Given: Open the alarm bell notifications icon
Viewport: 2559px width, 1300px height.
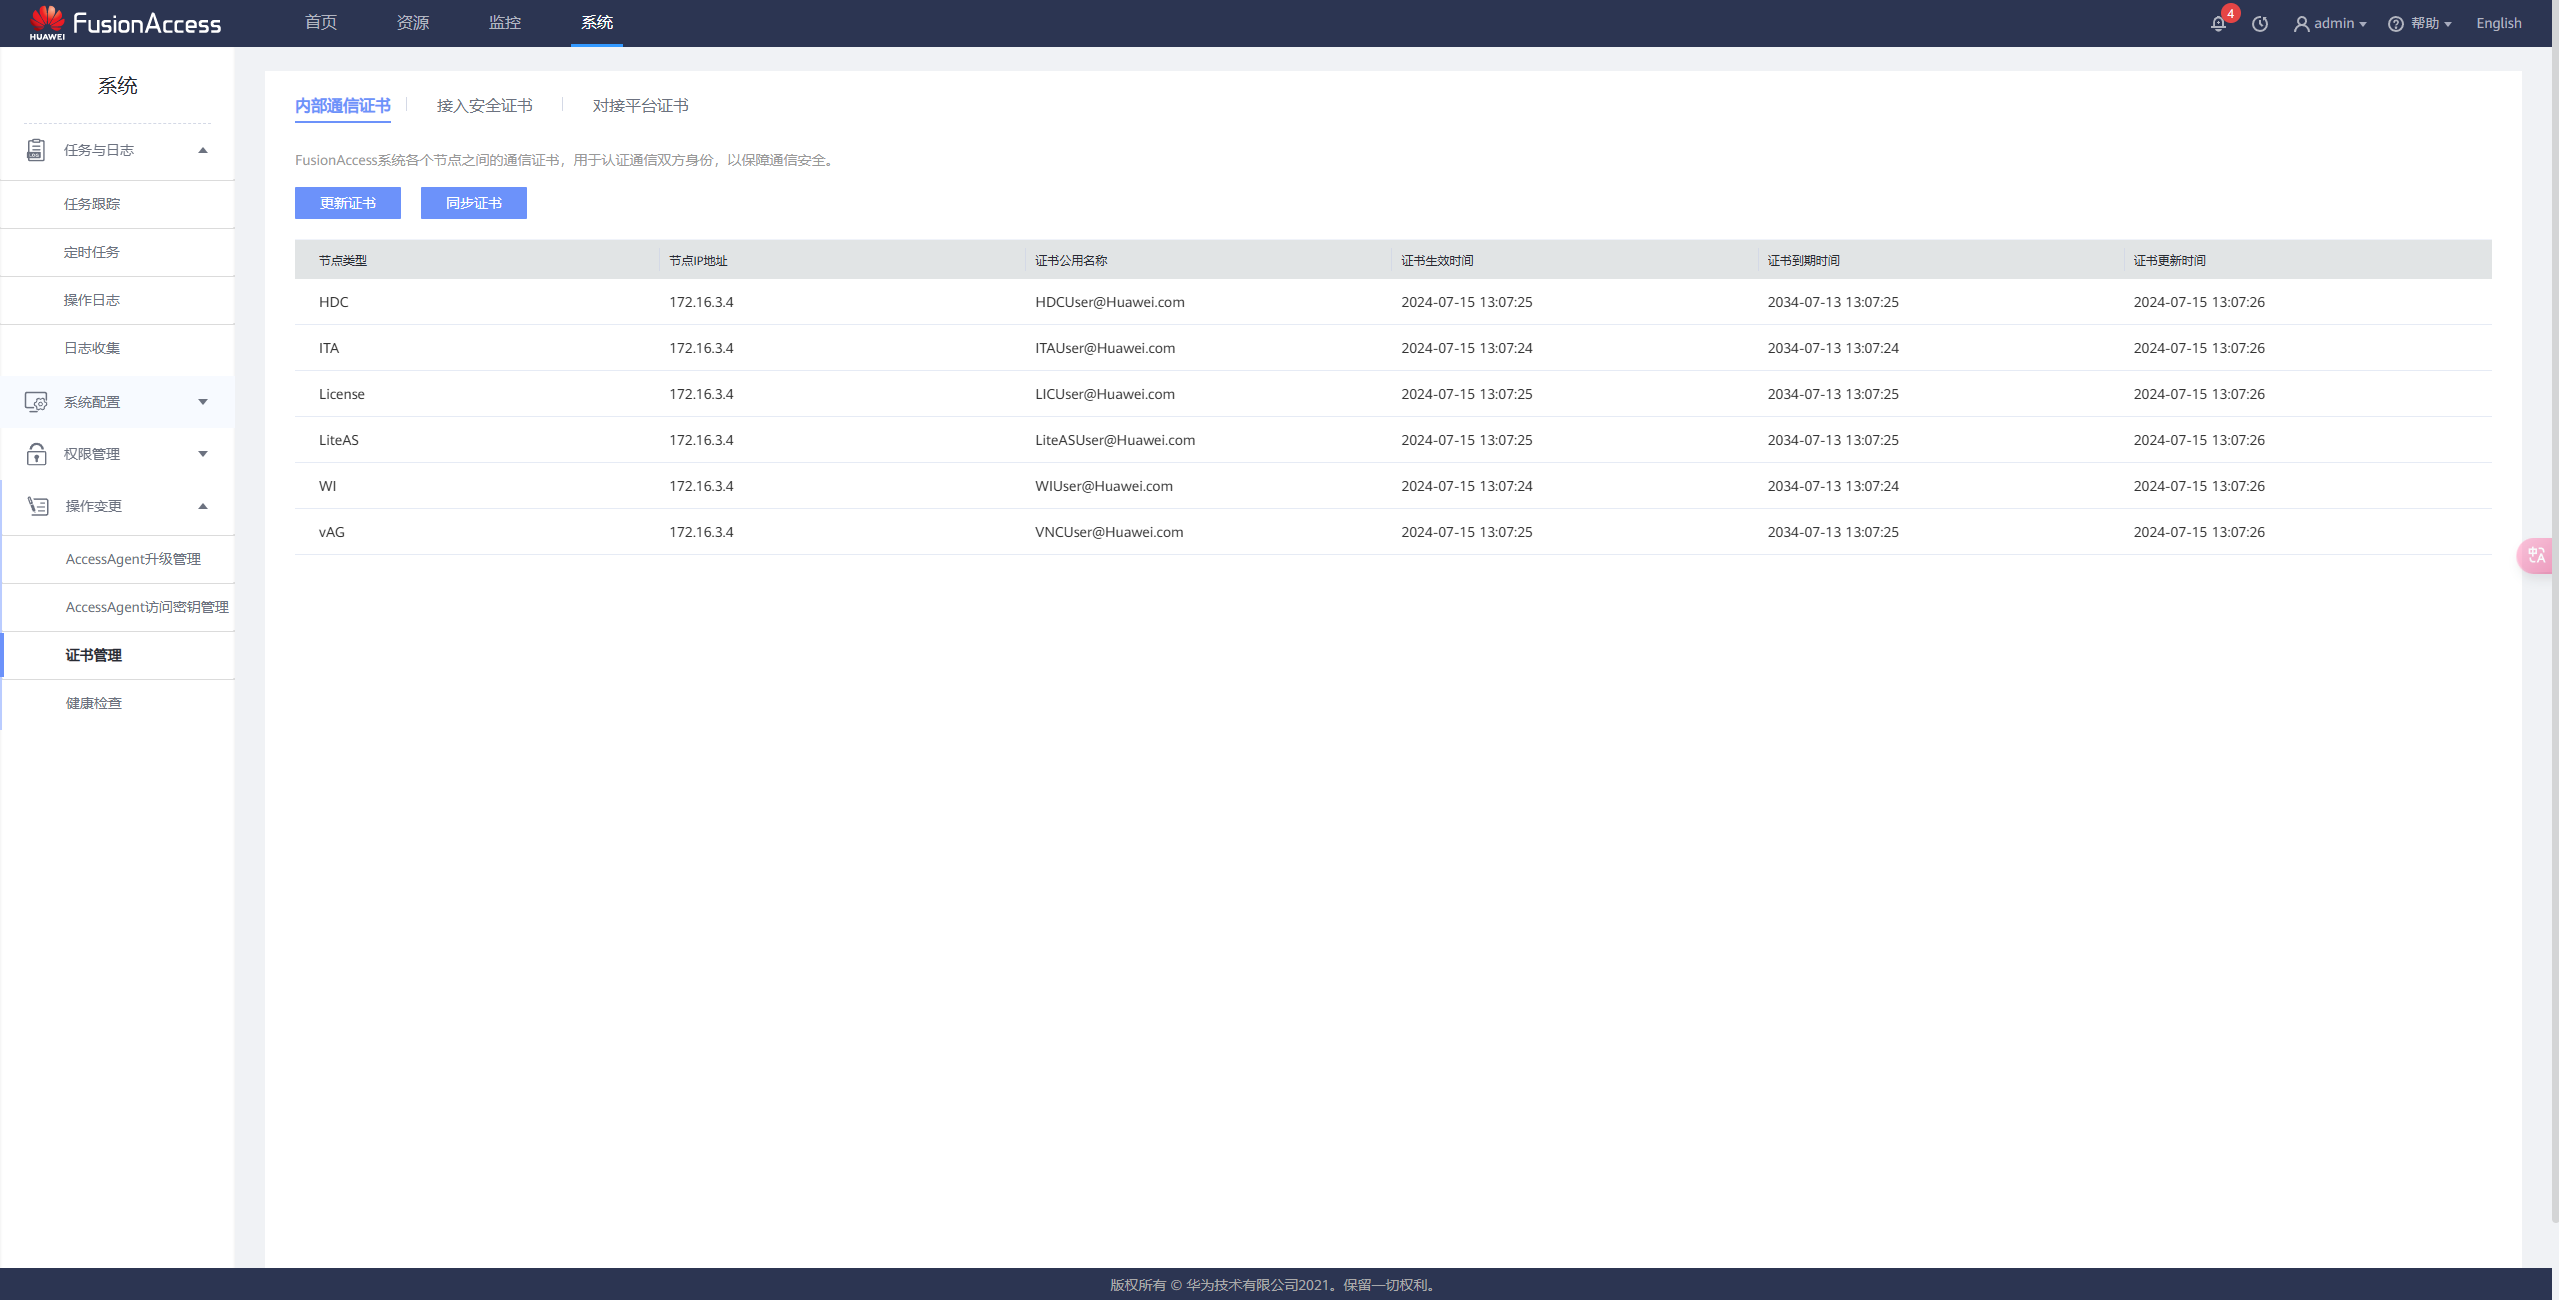Looking at the screenshot, I should pyautogui.click(x=2217, y=24).
